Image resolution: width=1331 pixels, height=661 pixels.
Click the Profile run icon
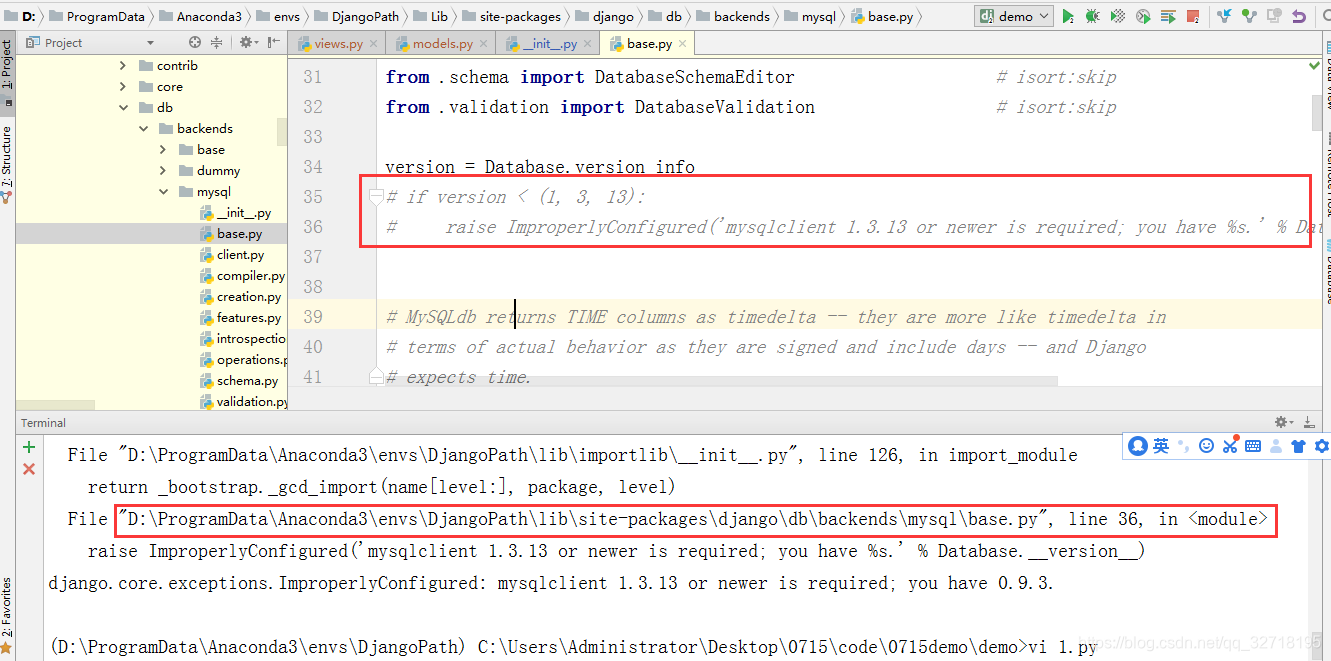(x=1143, y=16)
